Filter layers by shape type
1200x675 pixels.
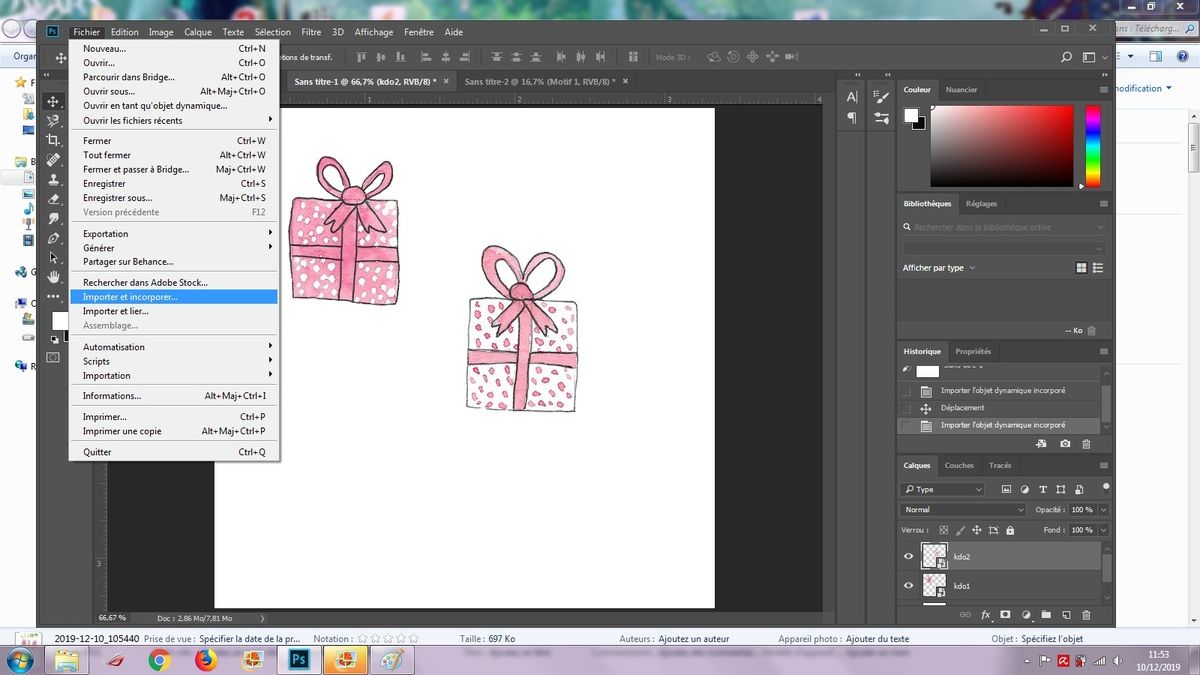tap(1063, 489)
